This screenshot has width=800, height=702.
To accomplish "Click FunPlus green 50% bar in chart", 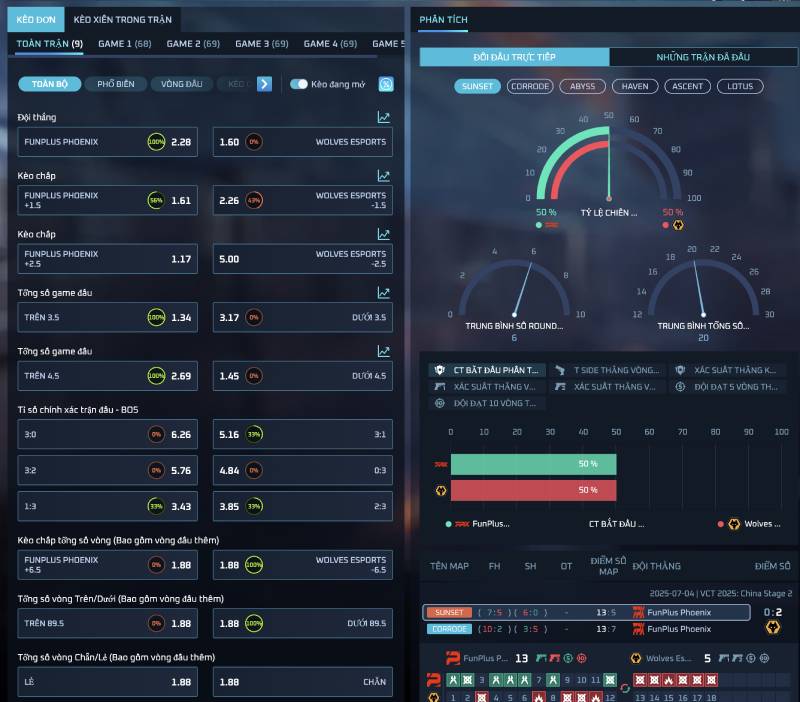I will pos(533,464).
